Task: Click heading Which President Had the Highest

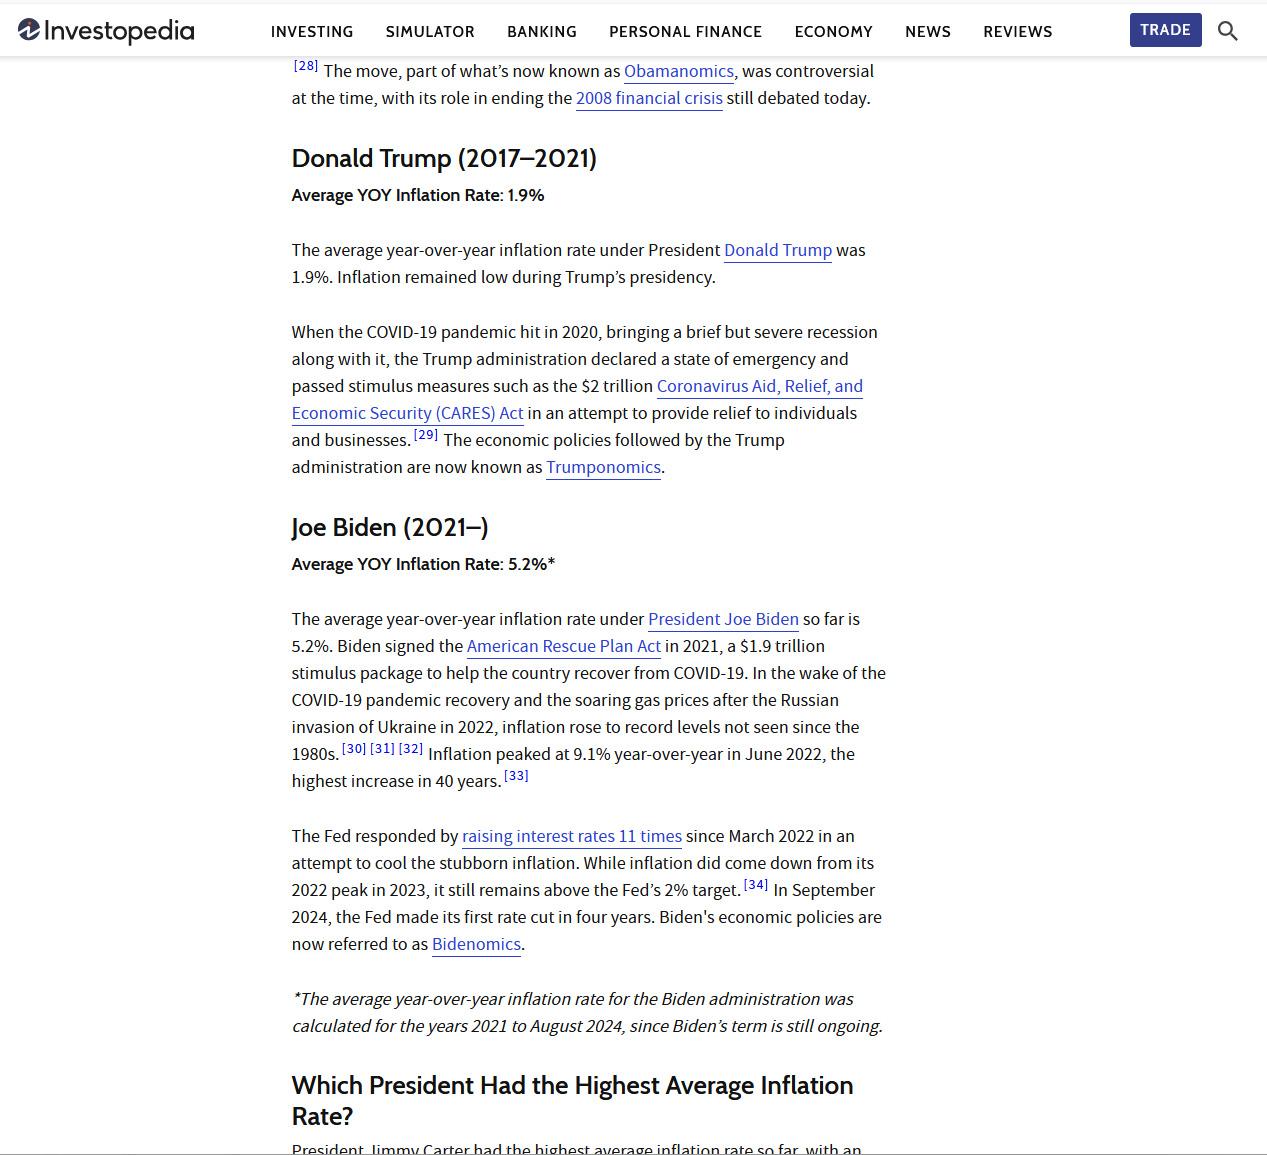Action: coord(572,1101)
